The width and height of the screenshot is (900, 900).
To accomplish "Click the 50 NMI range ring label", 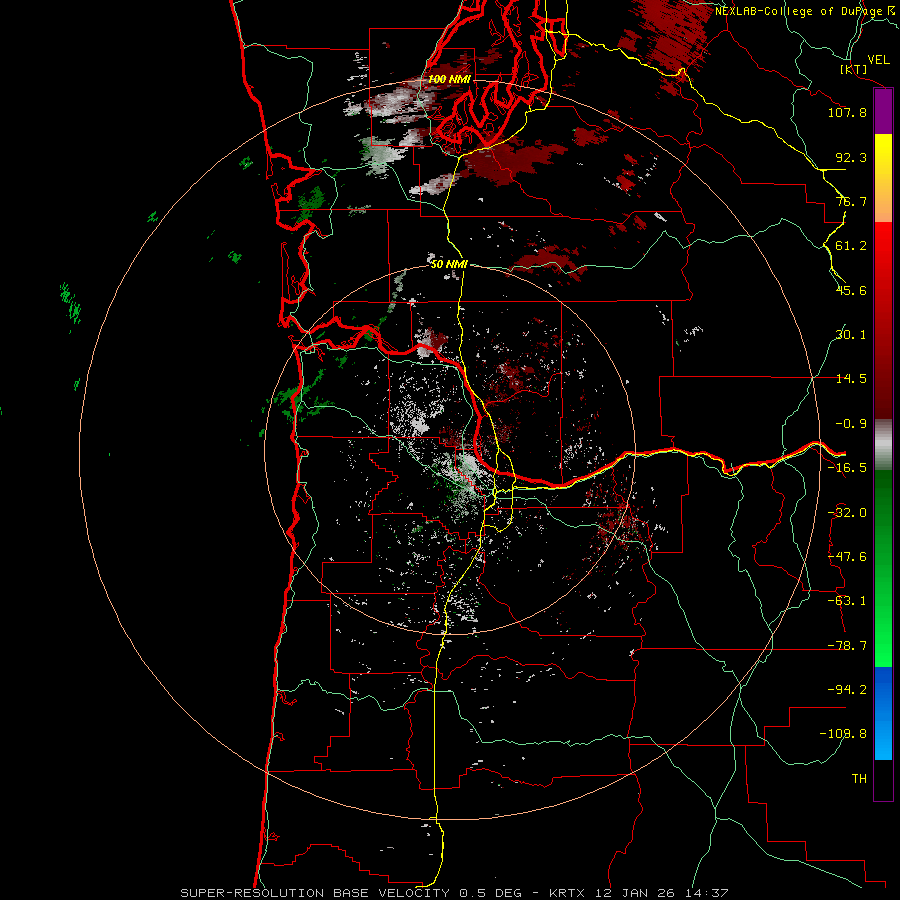I will pos(449,264).
